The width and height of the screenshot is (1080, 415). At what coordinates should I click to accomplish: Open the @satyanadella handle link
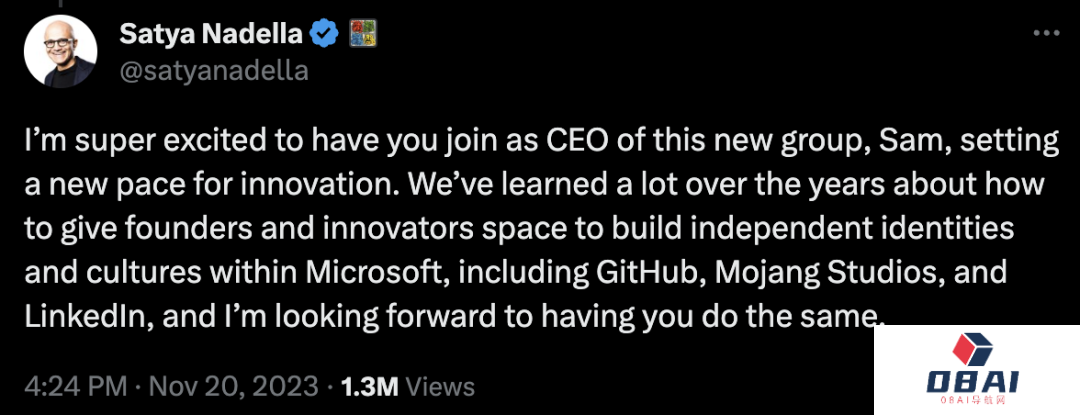214,71
